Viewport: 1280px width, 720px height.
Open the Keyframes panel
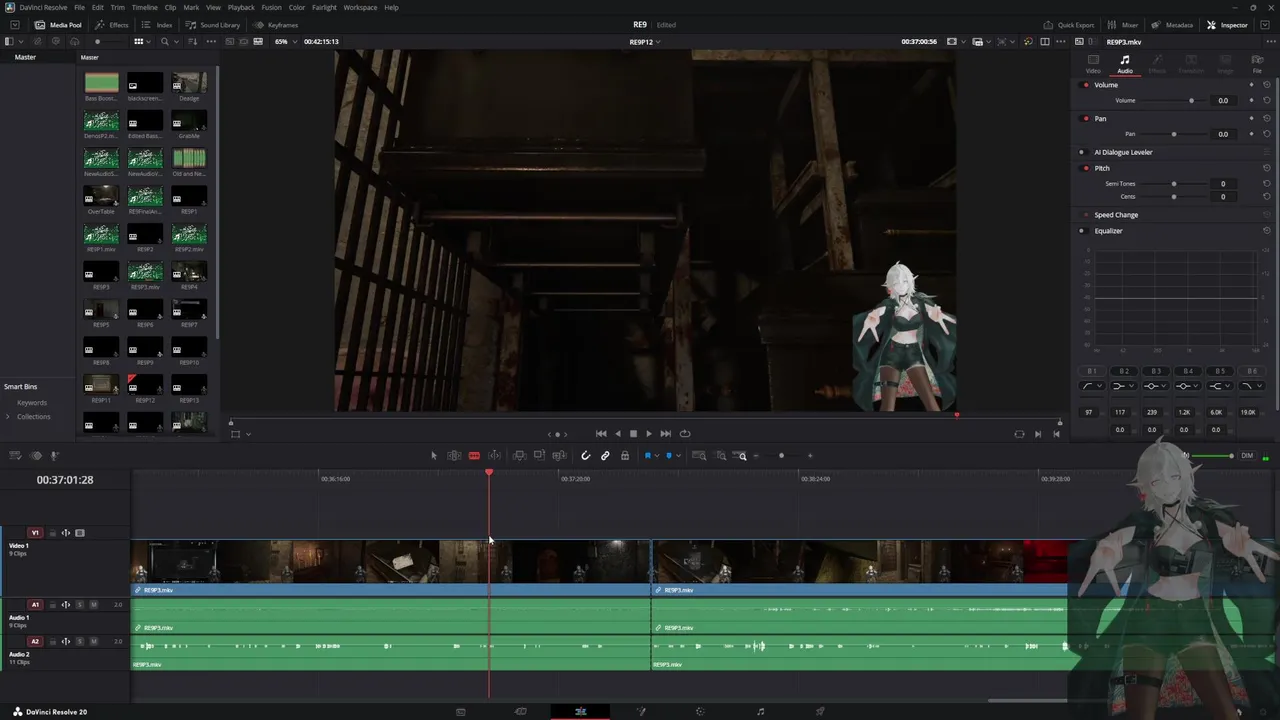[x=276, y=25]
